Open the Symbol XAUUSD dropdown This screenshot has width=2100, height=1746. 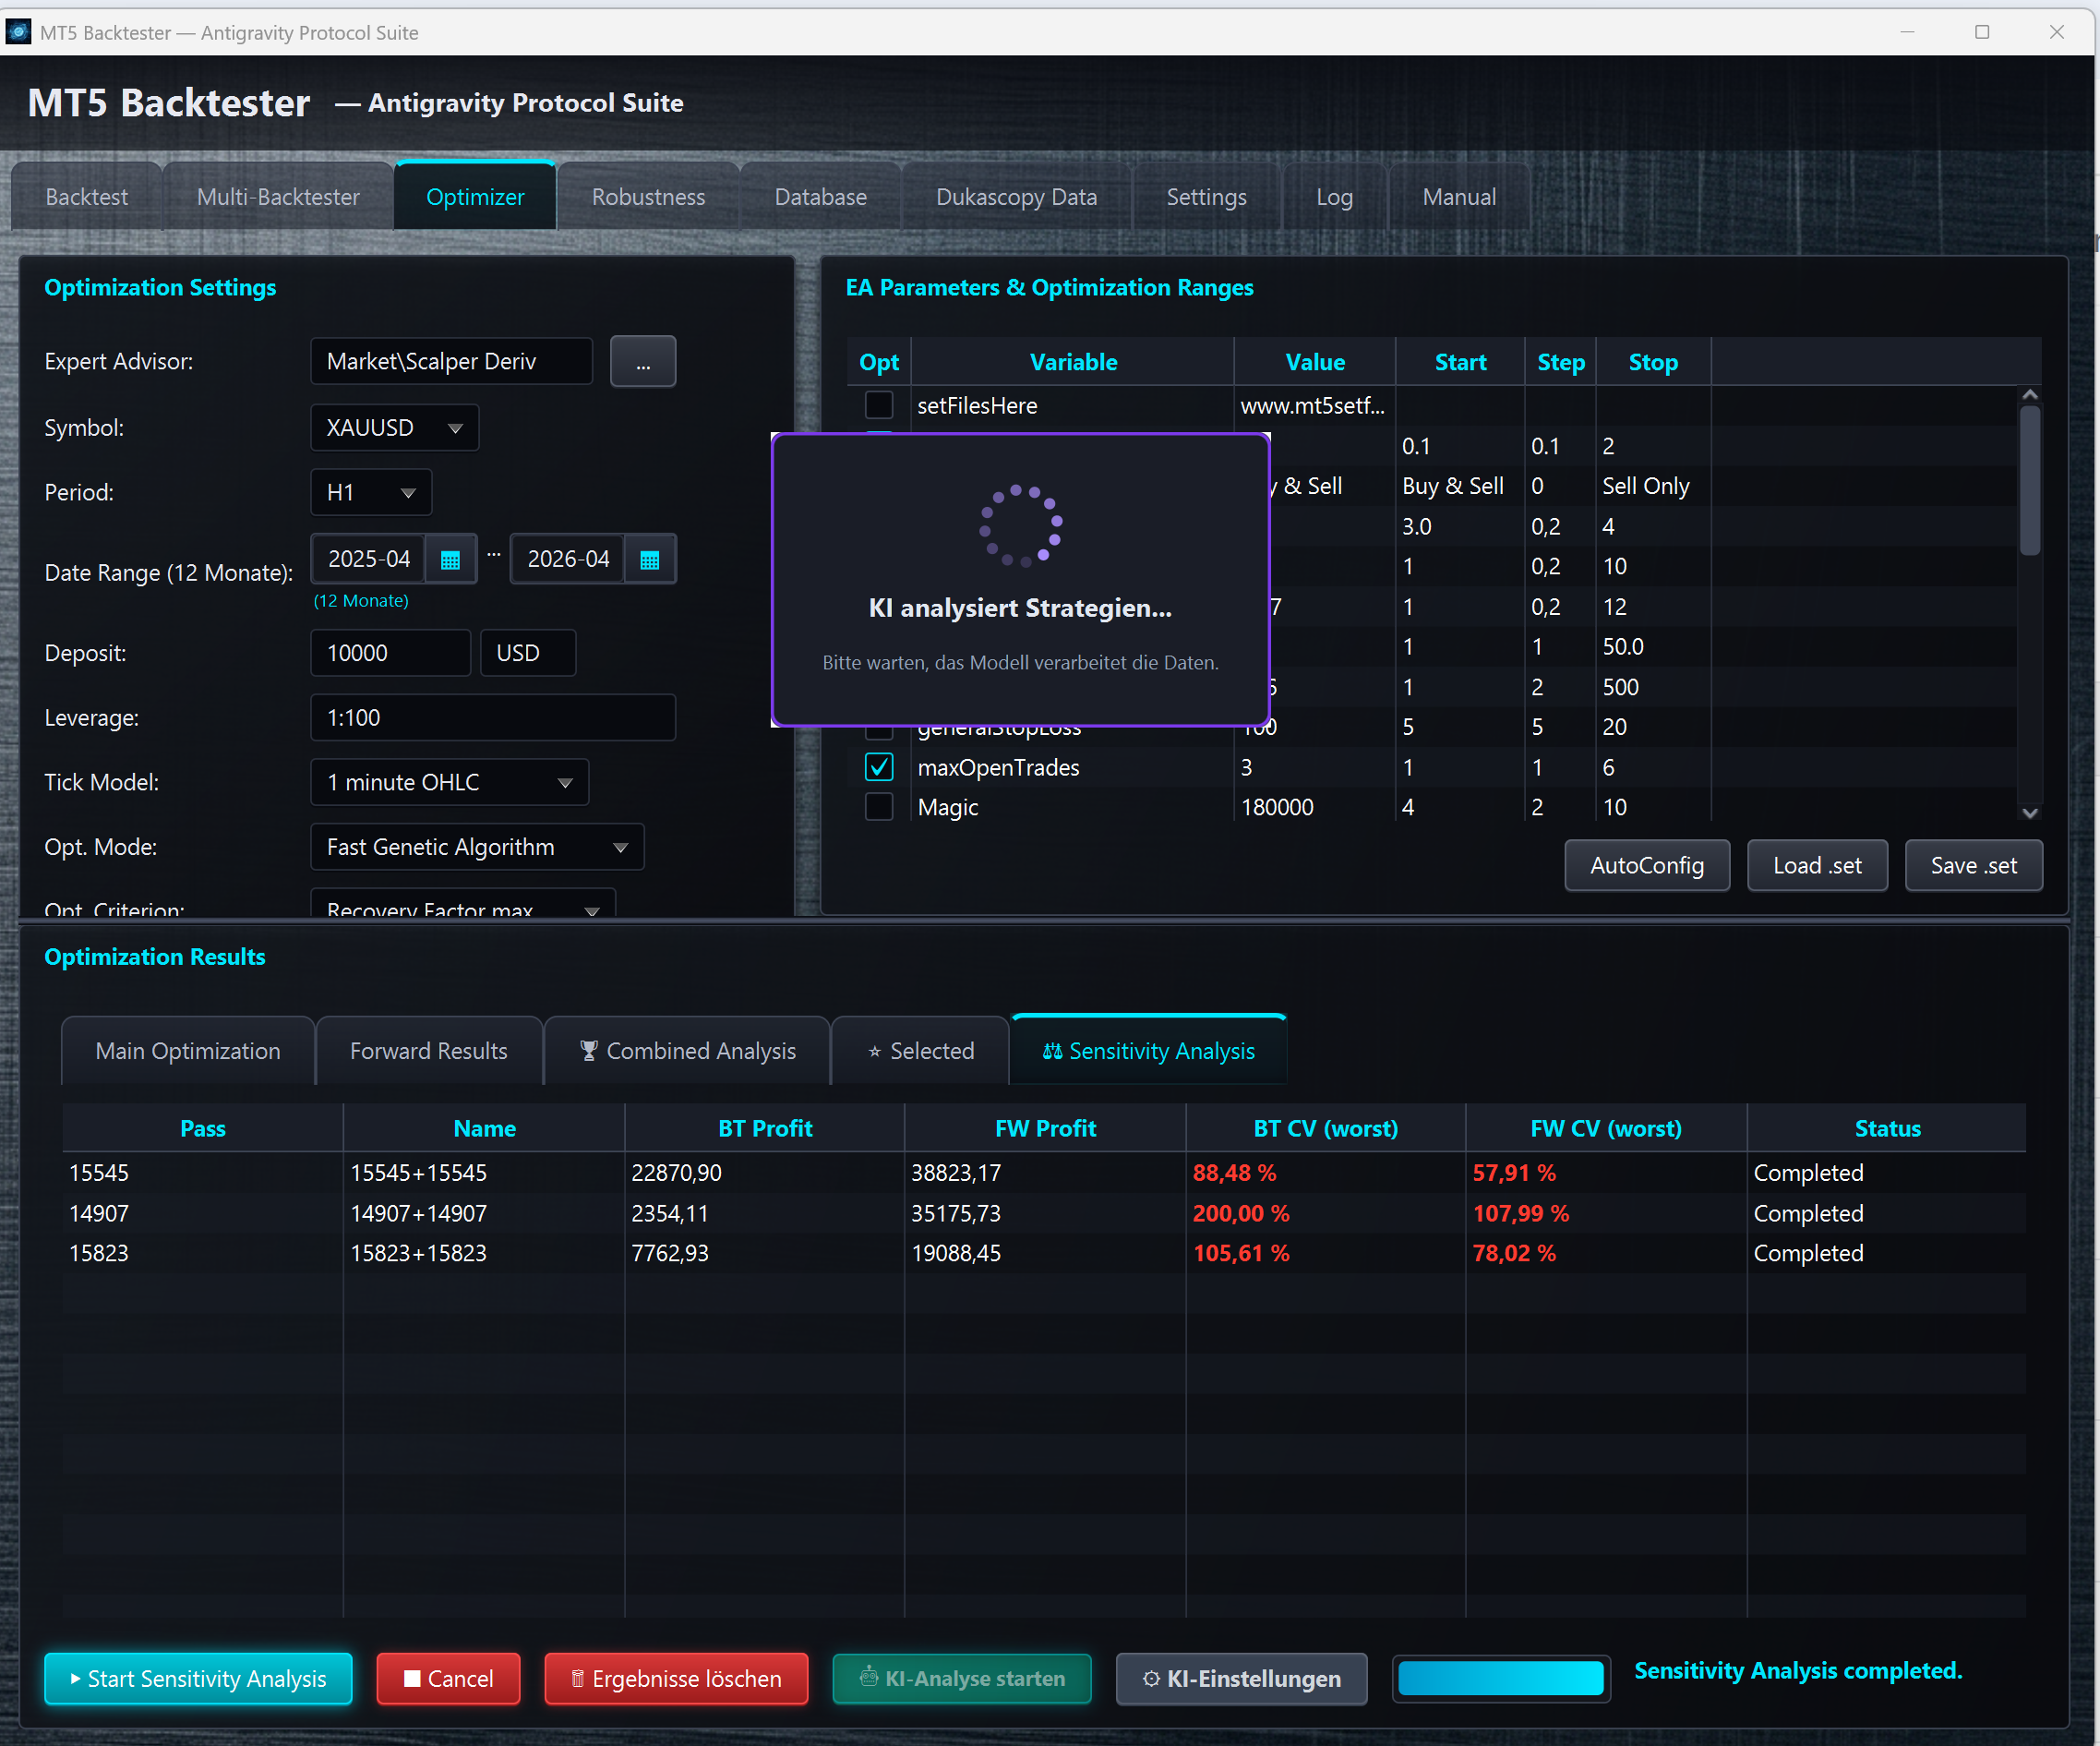click(395, 428)
